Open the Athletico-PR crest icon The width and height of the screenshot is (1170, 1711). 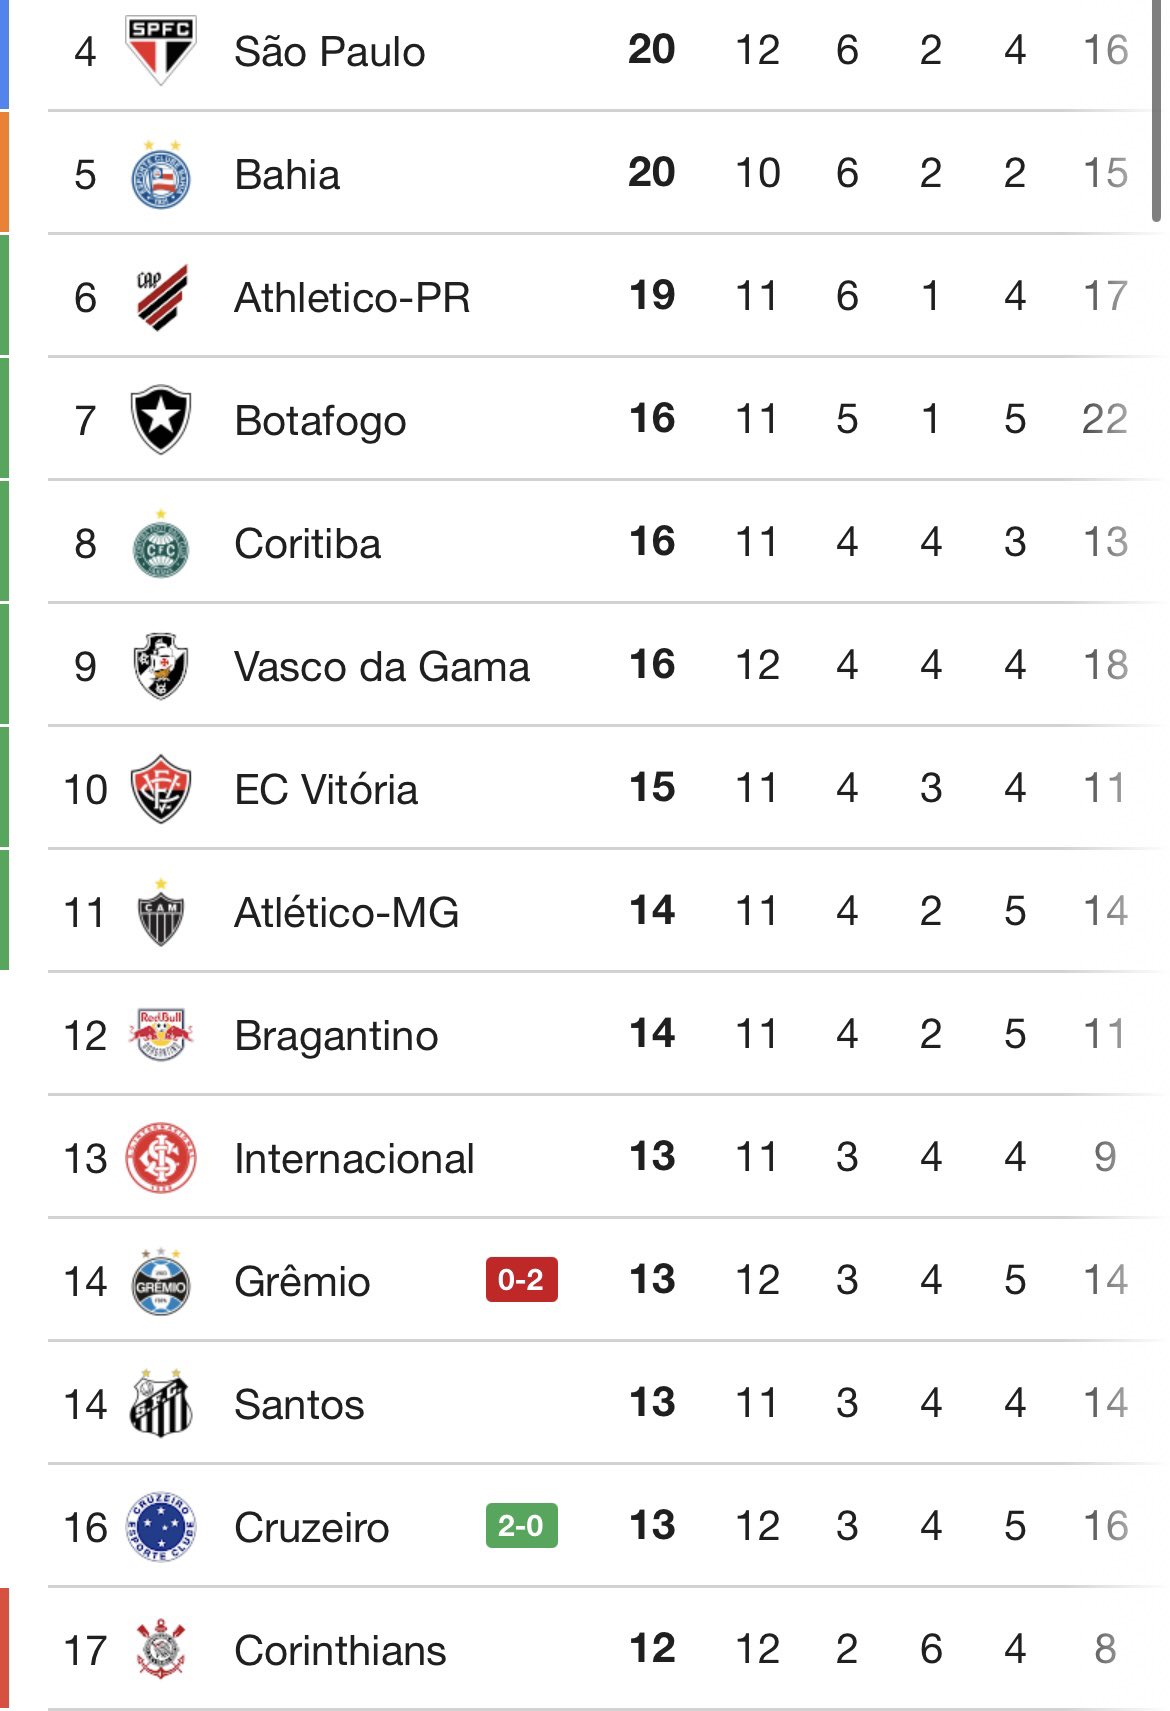pos(160,297)
